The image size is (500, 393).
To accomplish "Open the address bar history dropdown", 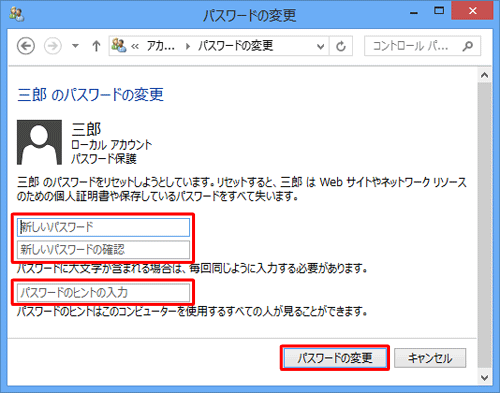I will click(x=320, y=46).
